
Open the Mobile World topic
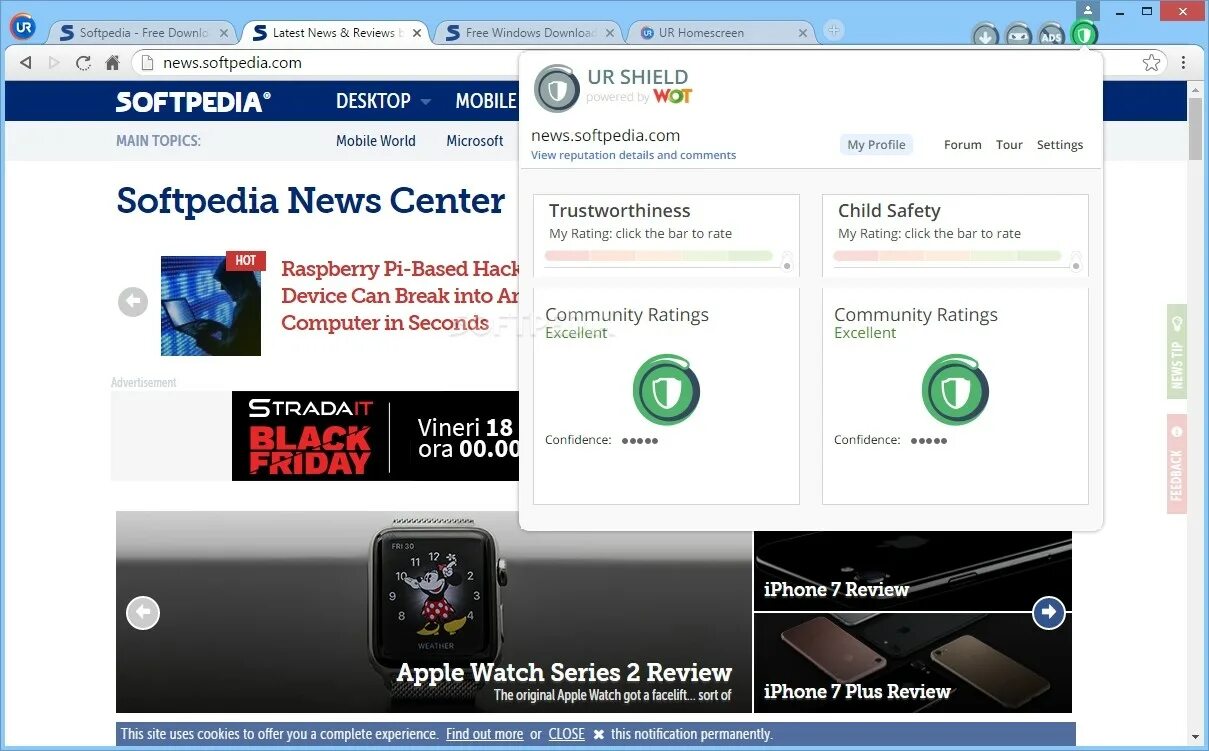(x=376, y=141)
